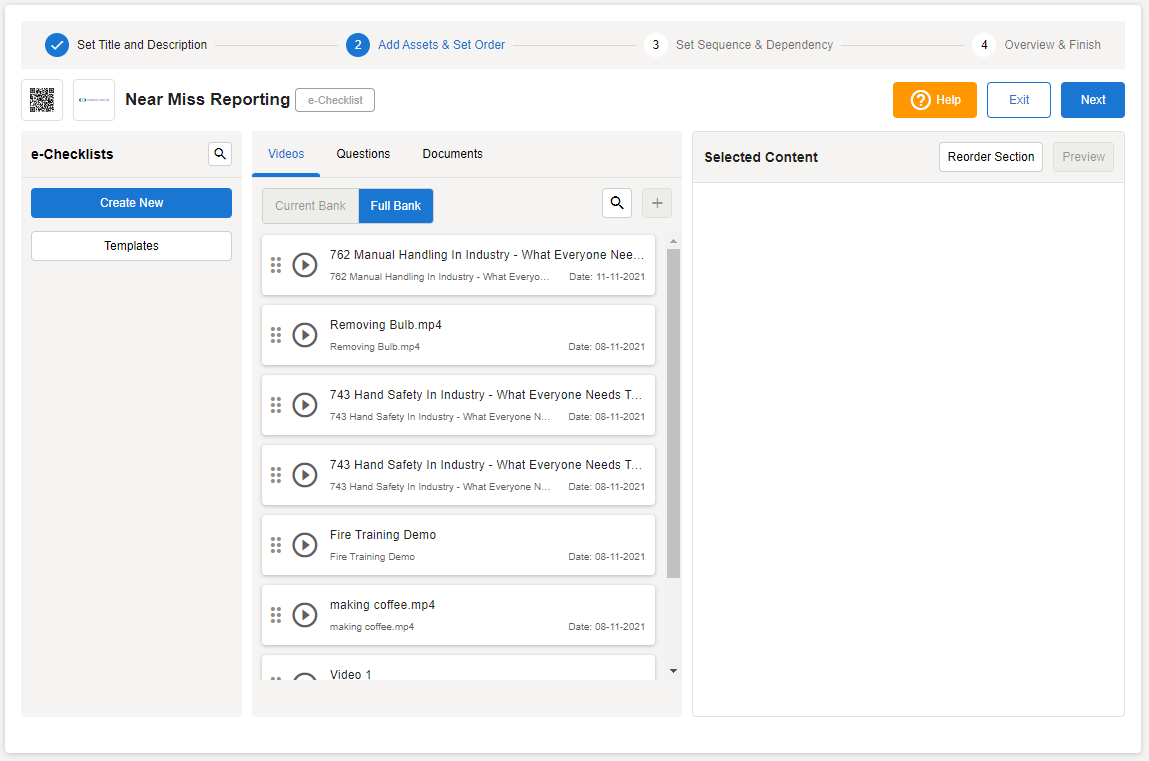Click the Reorder Section button
The width and height of the screenshot is (1149, 761).
click(x=990, y=157)
